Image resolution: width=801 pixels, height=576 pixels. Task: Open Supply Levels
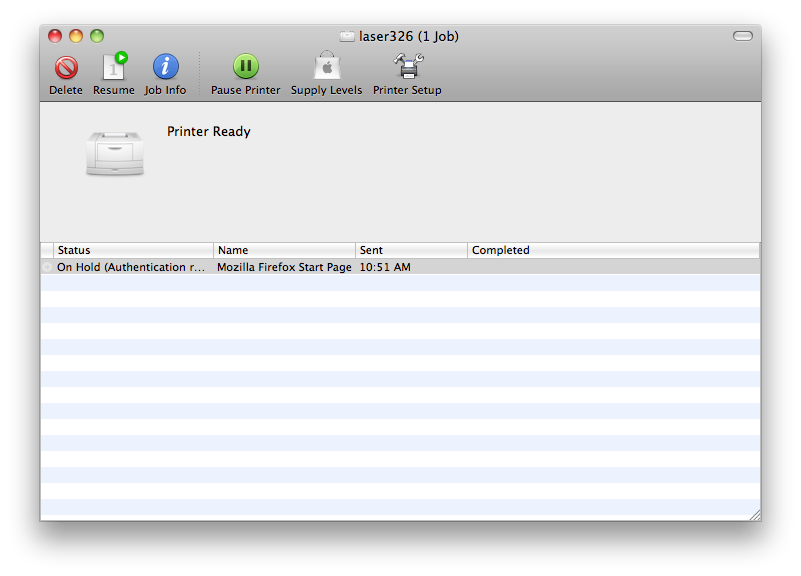(x=326, y=68)
